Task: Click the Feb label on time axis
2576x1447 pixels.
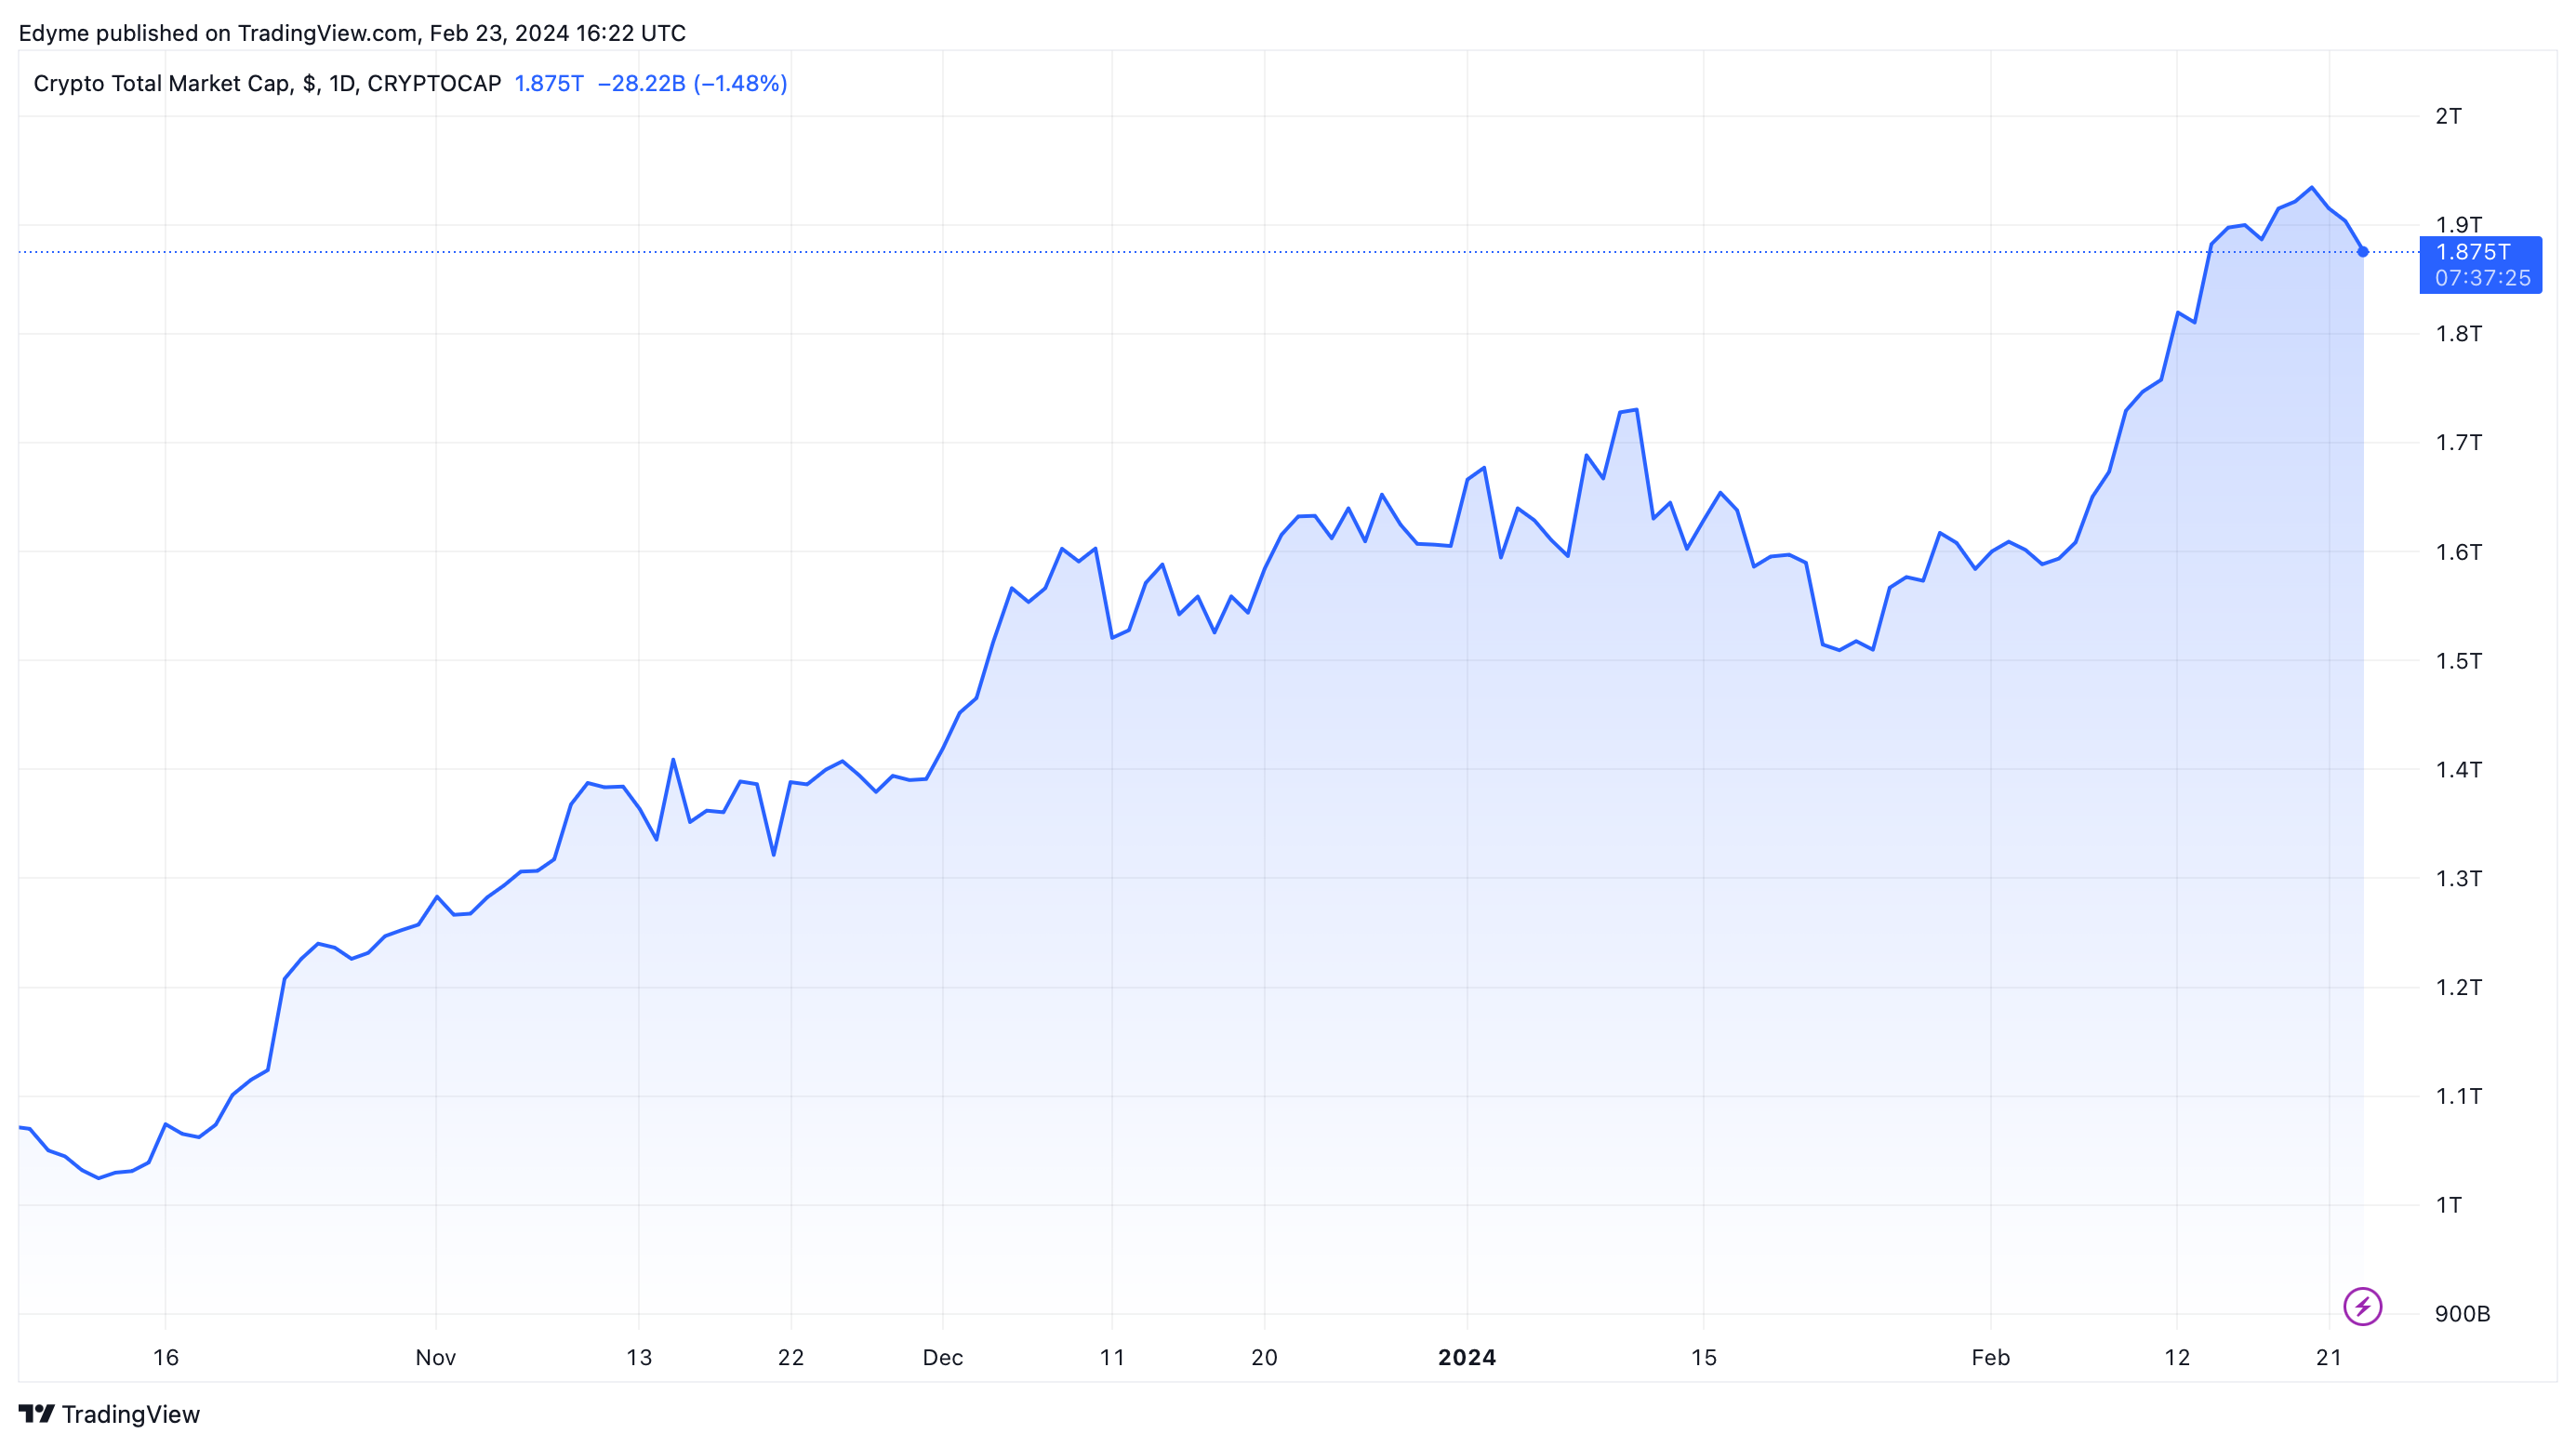Action: 1990,1357
